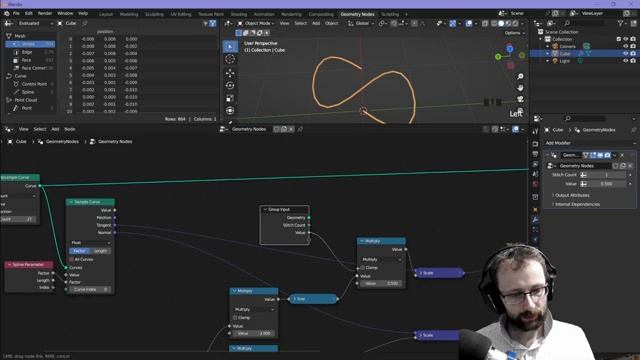
Task: Open the Global transform orientation dropdown
Action: click(361, 24)
